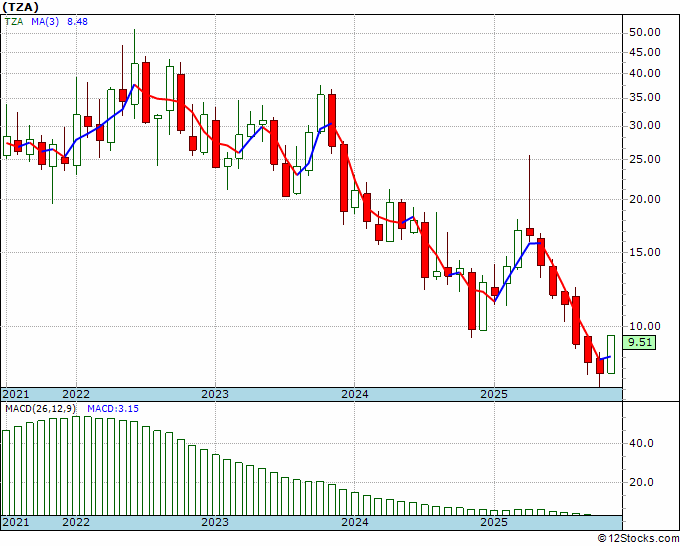Click the 20.00 price axis label
Image resolution: width=680 pixels, height=546 pixels.
[644, 199]
